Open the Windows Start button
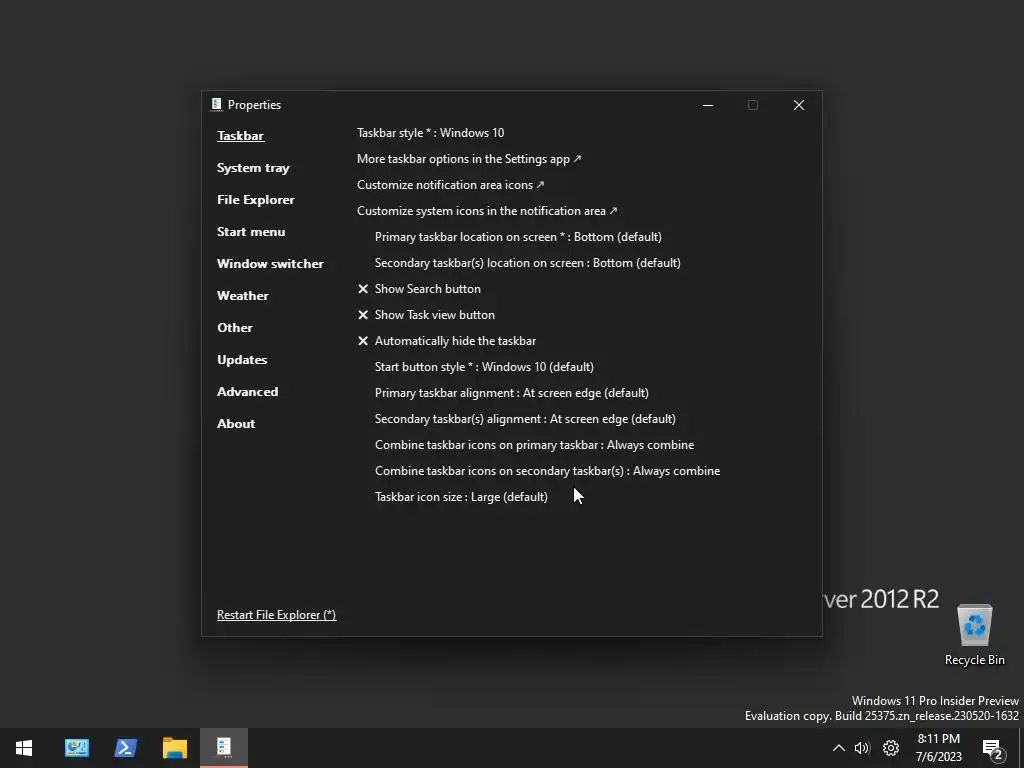 point(24,748)
